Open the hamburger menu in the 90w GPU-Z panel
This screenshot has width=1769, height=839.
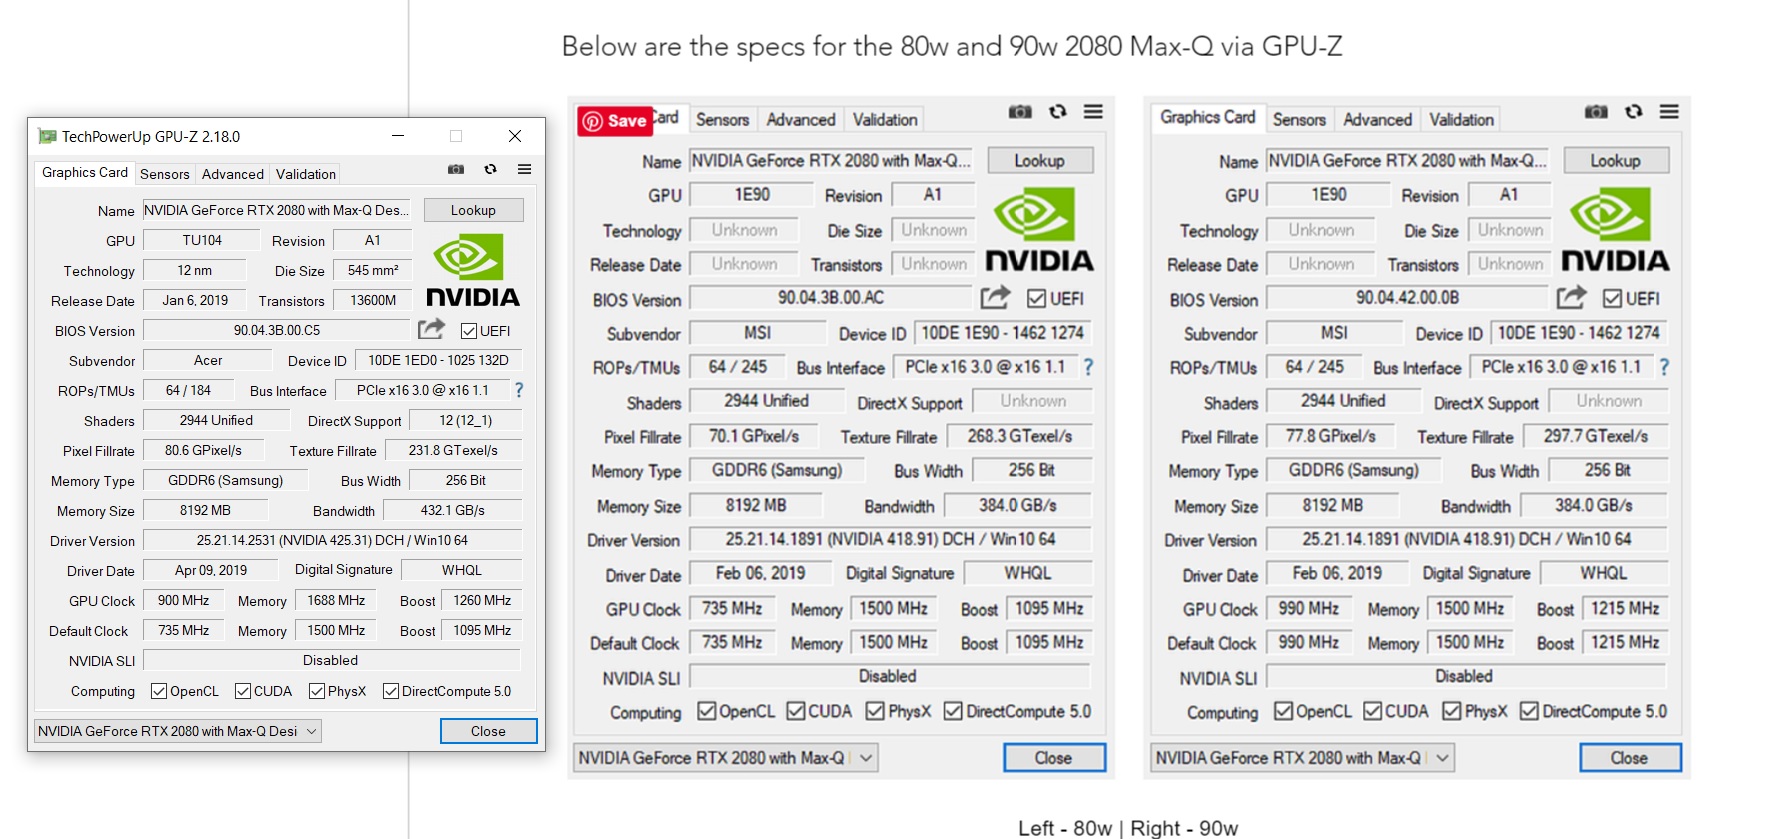click(1669, 112)
